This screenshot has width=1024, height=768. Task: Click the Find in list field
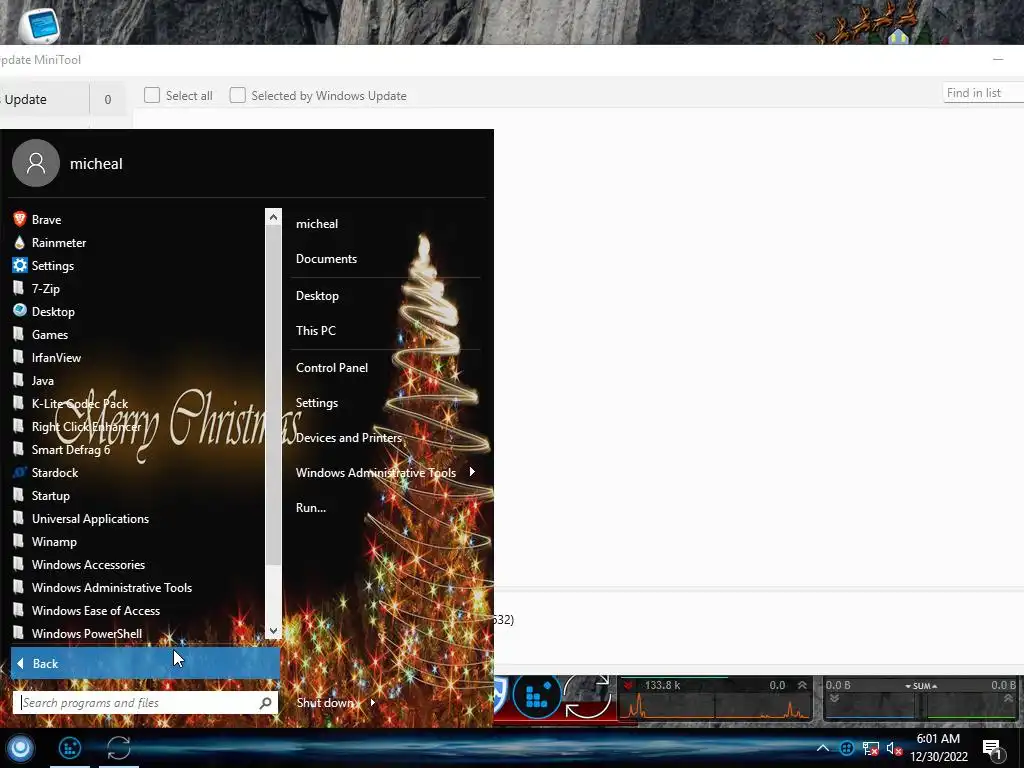pos(983,93)
